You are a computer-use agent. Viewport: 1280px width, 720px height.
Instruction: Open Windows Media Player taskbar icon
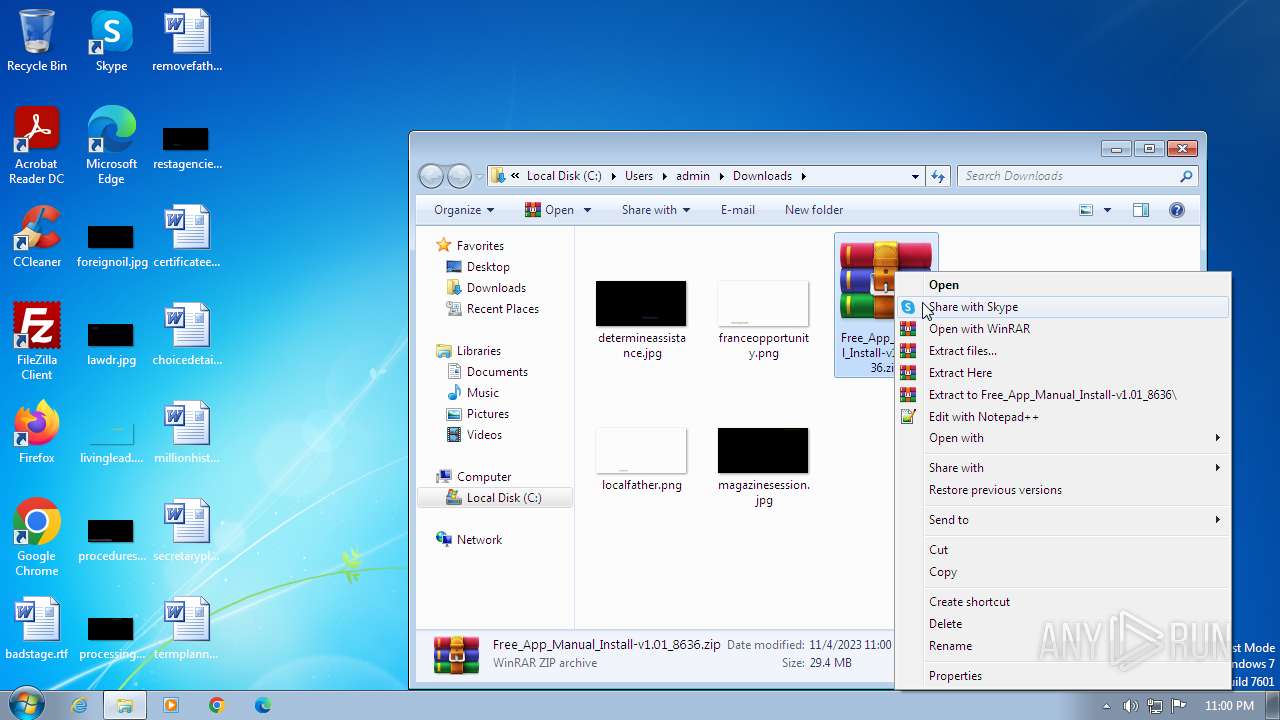171,705
